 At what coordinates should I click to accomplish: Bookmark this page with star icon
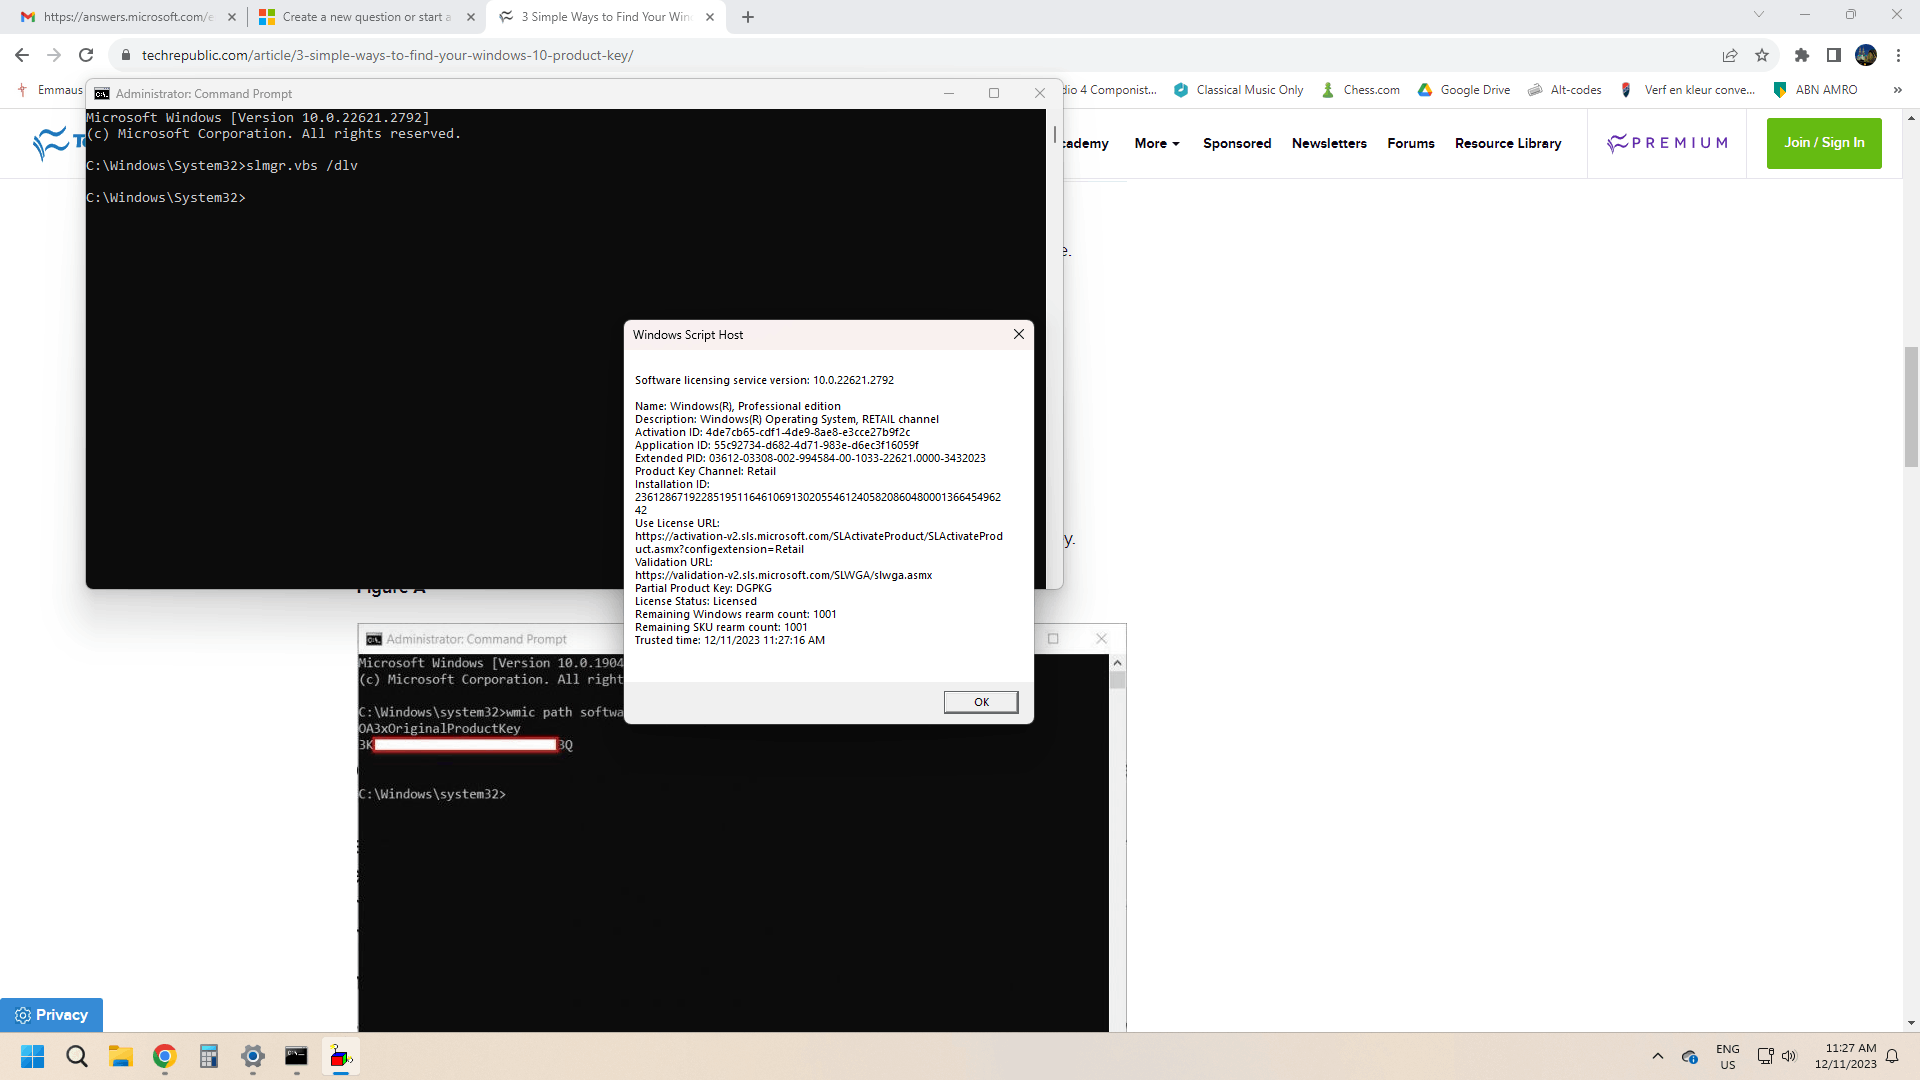click(x=1762, y=55)
